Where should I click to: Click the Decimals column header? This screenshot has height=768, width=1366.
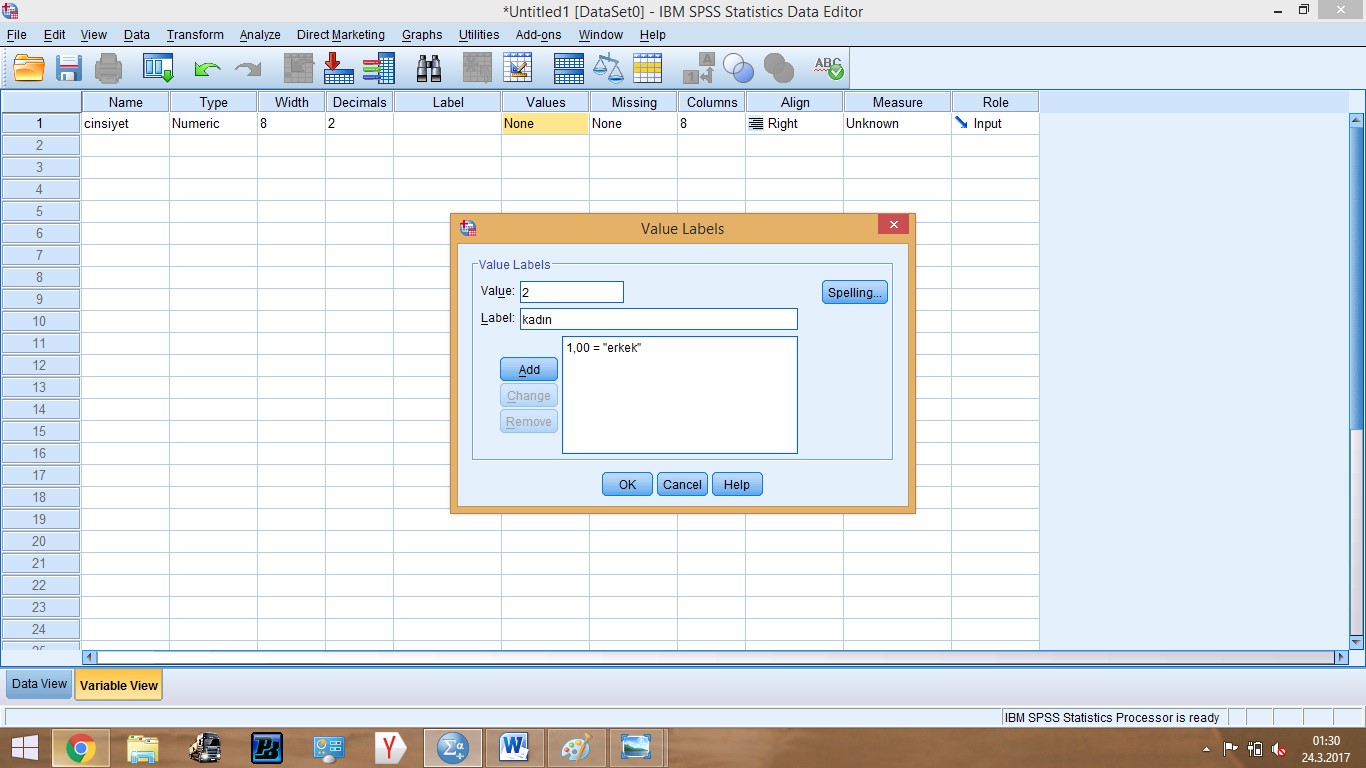(359, 102)
